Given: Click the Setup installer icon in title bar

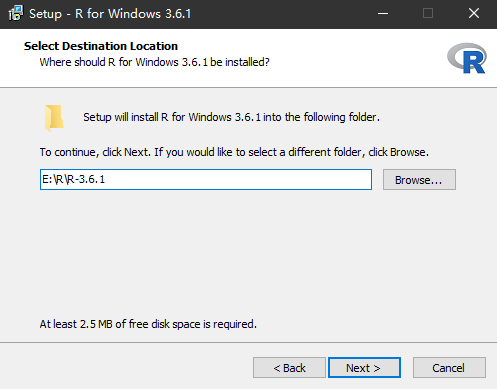Looking at the screenshot, I should coord(16,13).
